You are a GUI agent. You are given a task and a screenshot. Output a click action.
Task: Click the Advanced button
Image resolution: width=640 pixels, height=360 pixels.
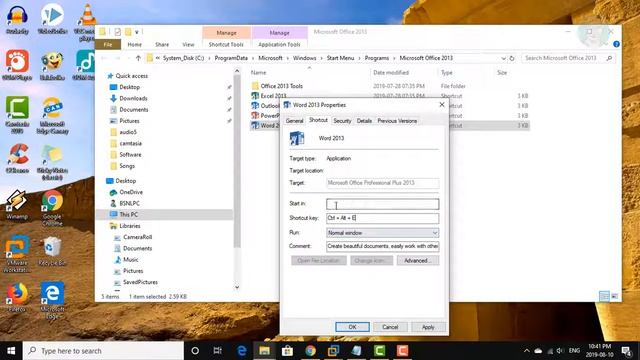click(x=418, y=260)
